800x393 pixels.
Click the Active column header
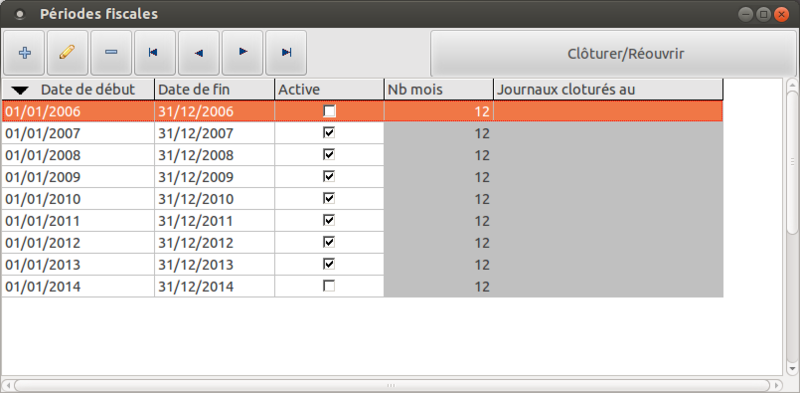(x=329, y=89)
